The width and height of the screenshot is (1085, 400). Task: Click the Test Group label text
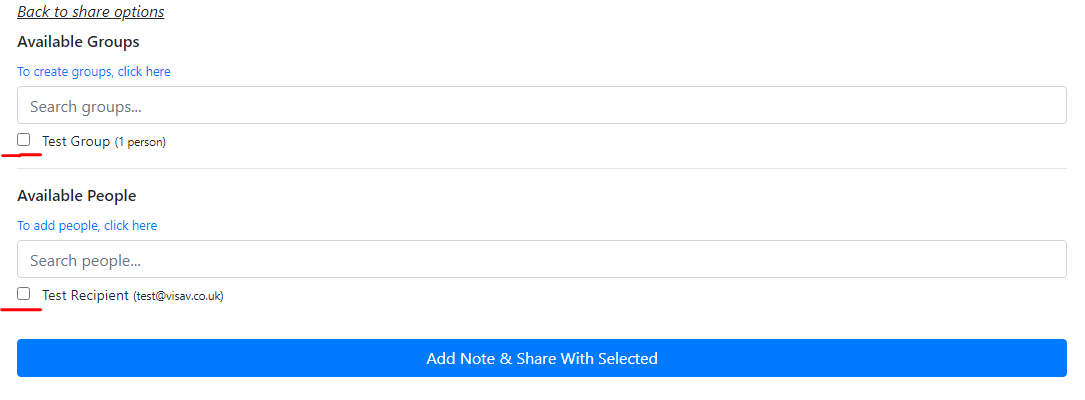76,141
